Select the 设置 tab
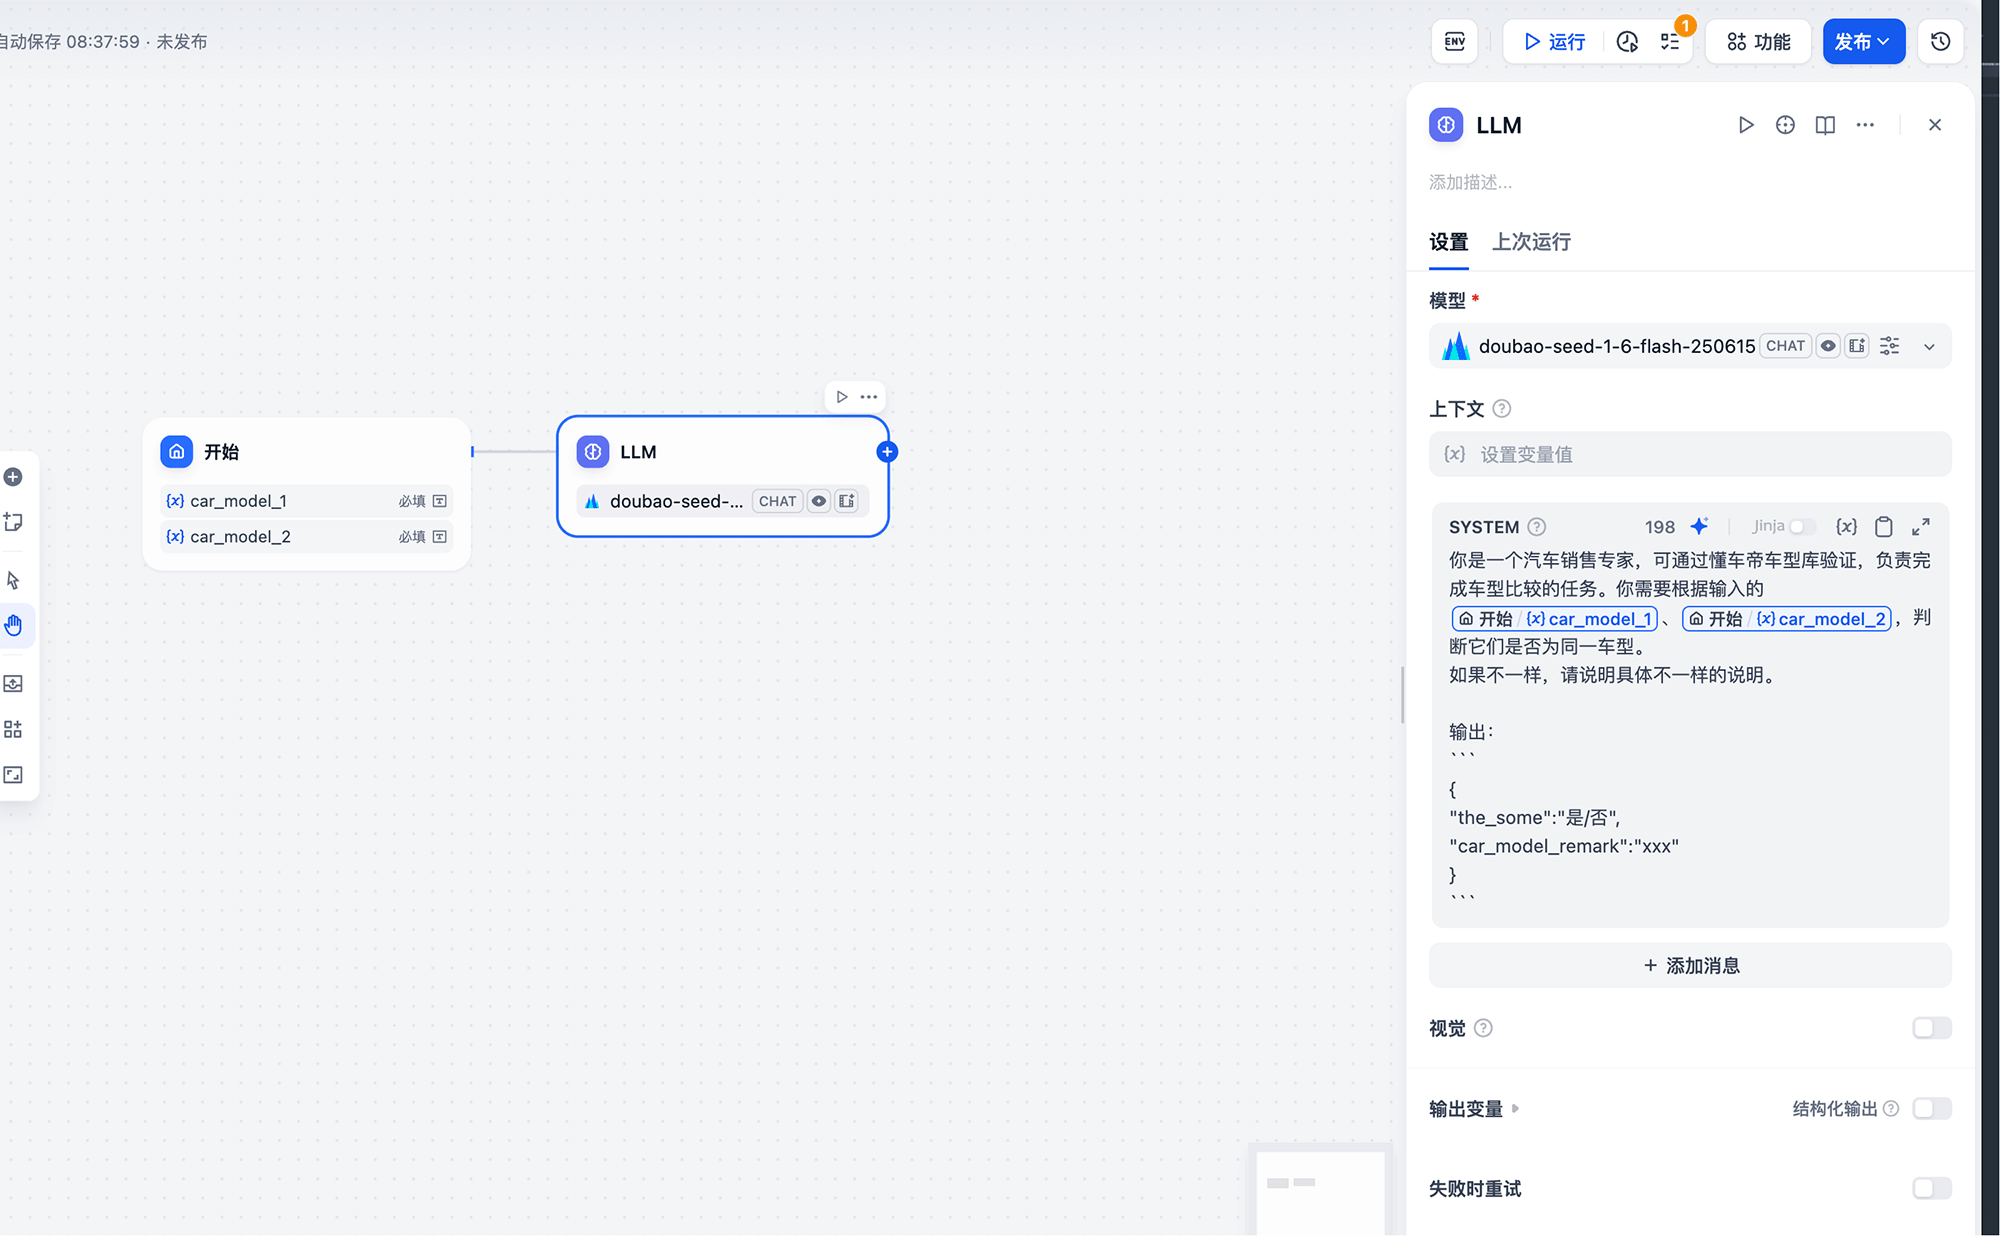Image resolution: width=2000 pixels, height=1236 pixels. tap(1448, 242)
